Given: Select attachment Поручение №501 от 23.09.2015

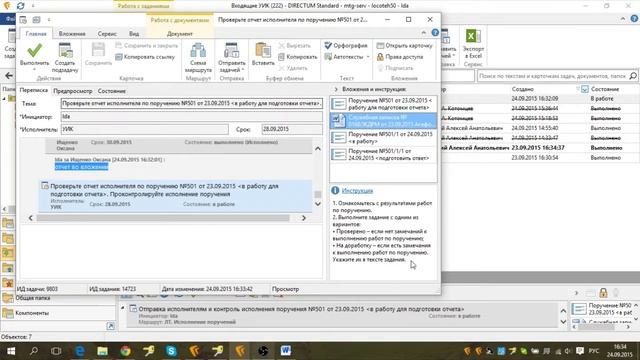Looking at the screenshot, I should coord(383,104).
